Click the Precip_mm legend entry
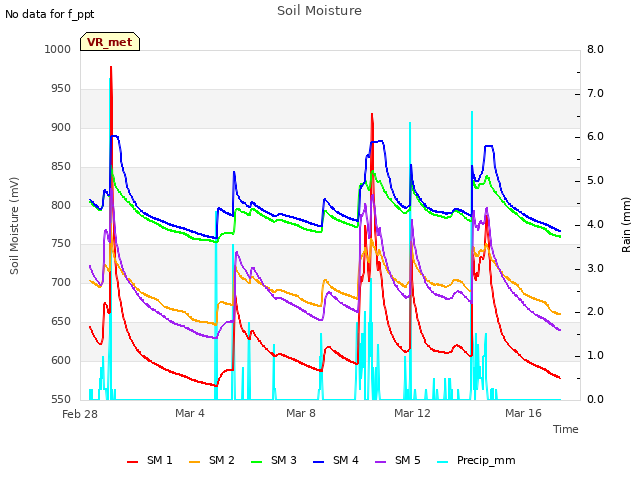Viewport: 640px width, 480px height. (x=476, y=460)
